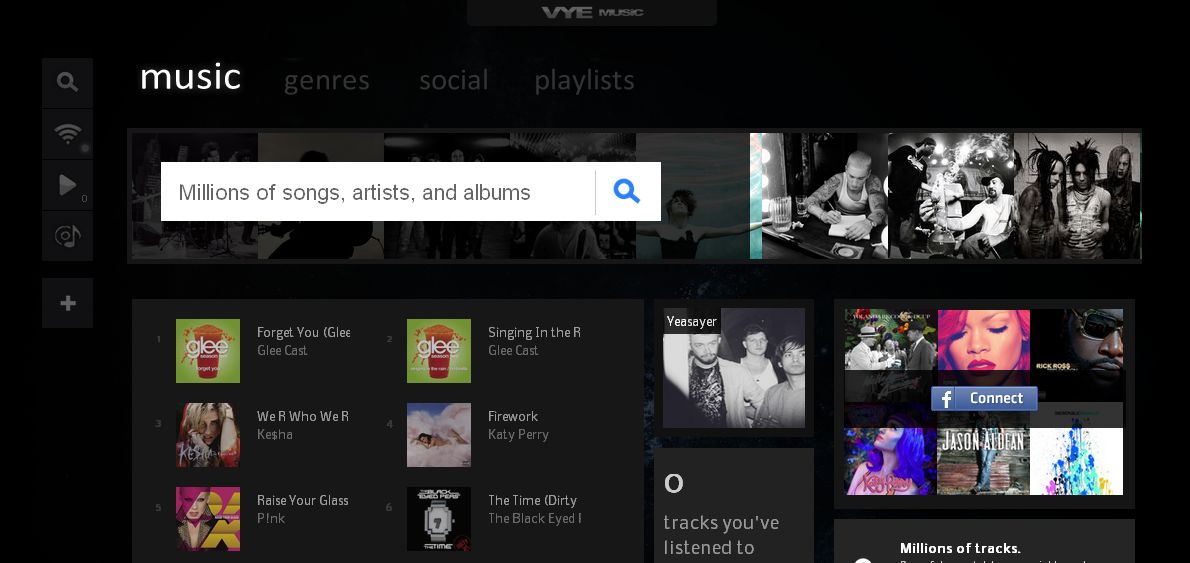Click the blue magnifier search button
The height and width of the screenshot is (563, 1190).
(x=627, y=191)
